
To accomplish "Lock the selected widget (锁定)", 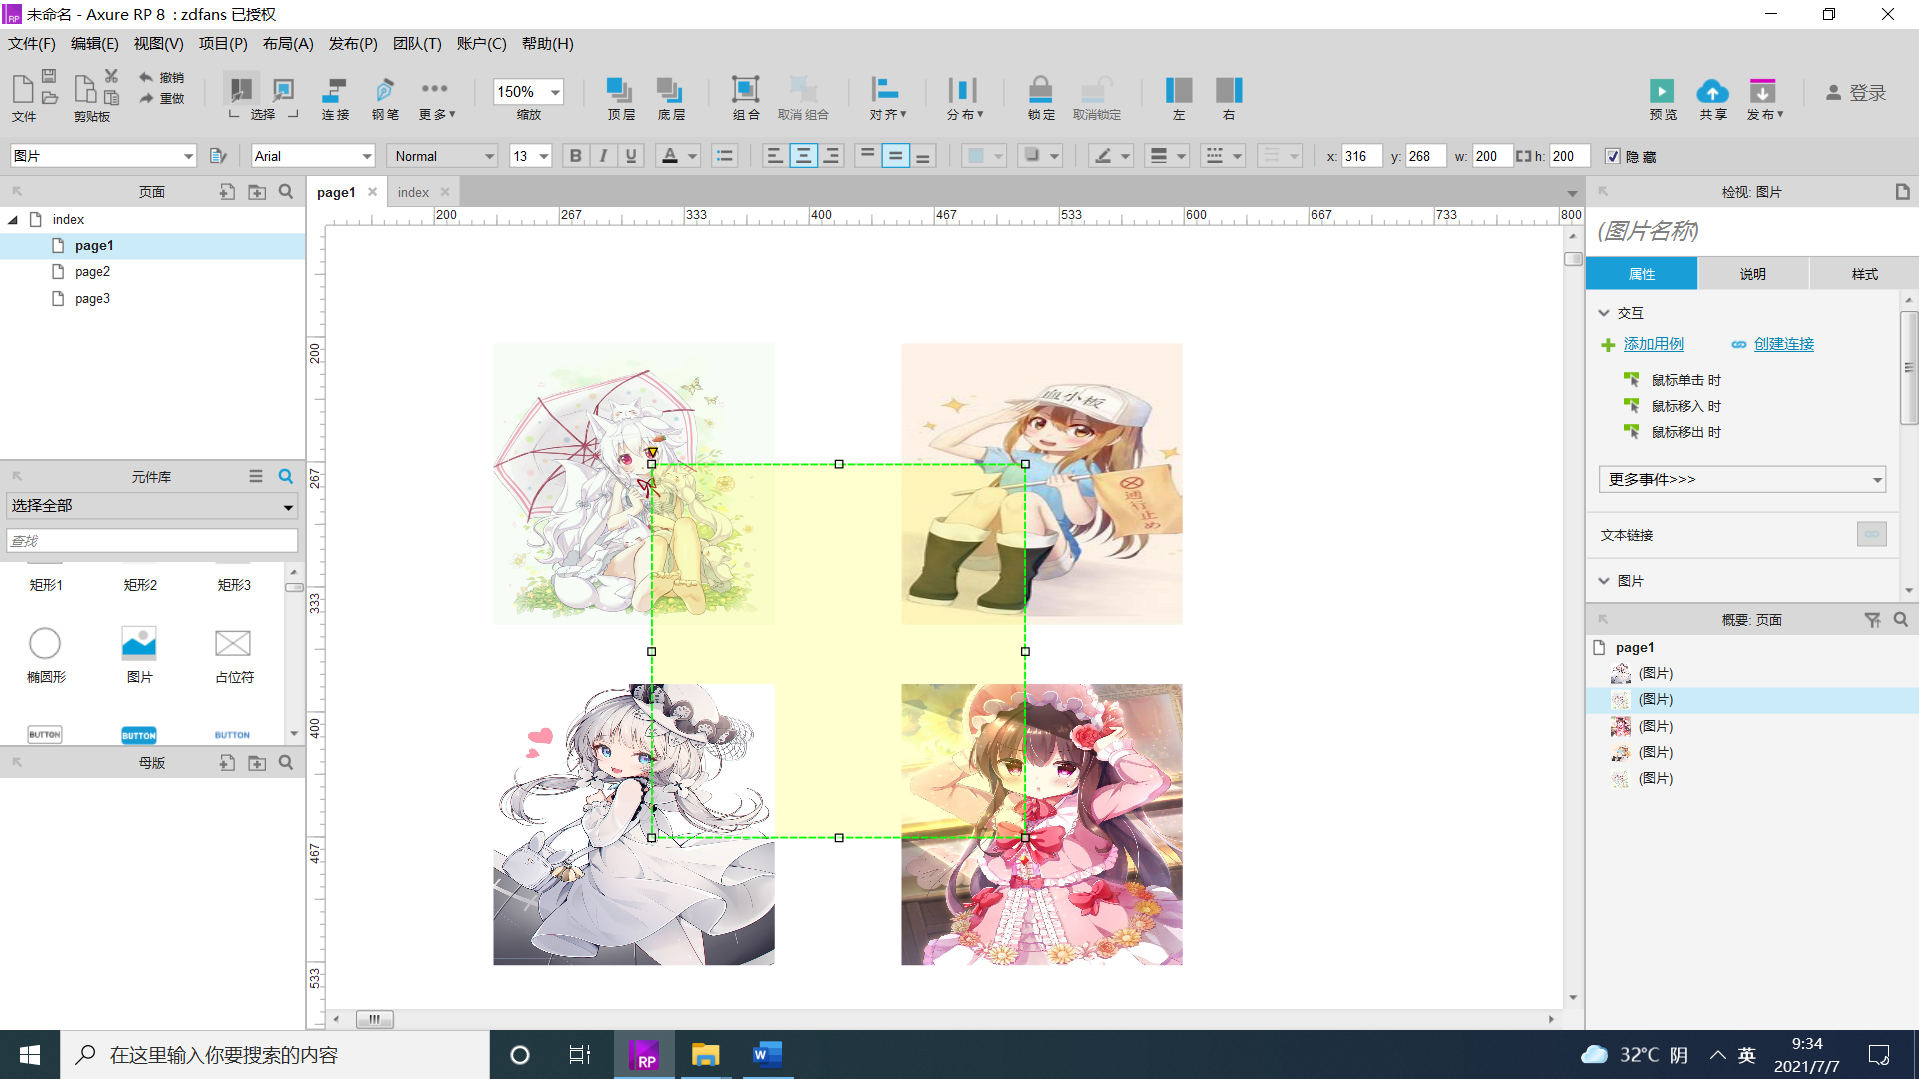I will (x=1041, y=98).
